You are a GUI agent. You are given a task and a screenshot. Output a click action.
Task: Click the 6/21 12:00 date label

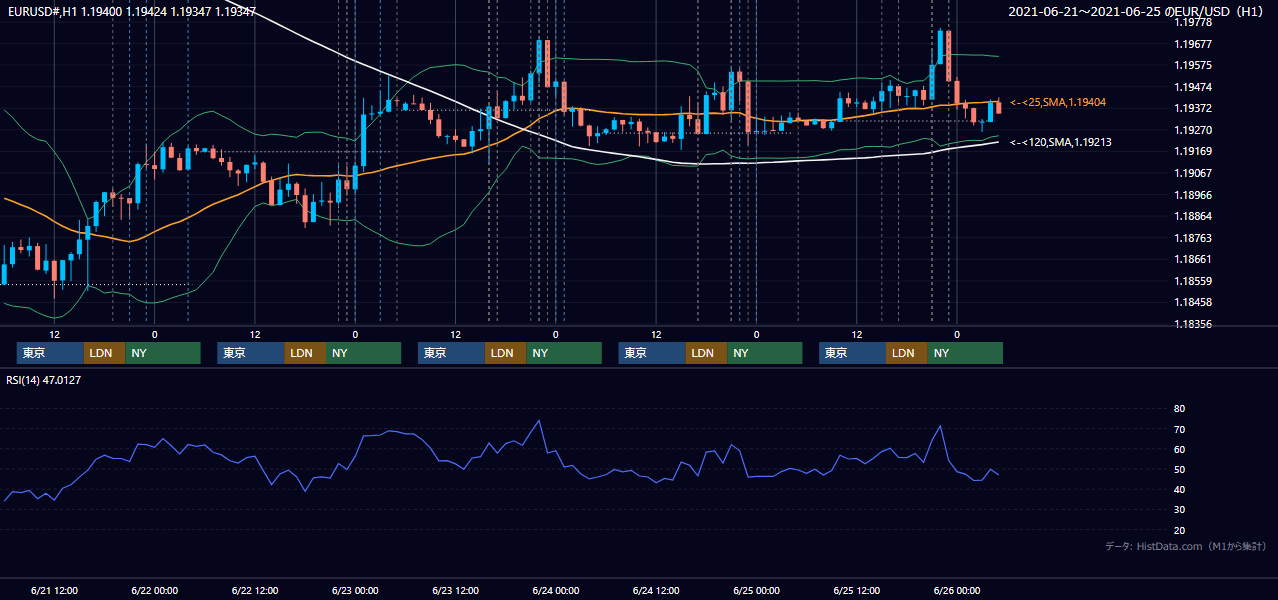click(54, 590)
